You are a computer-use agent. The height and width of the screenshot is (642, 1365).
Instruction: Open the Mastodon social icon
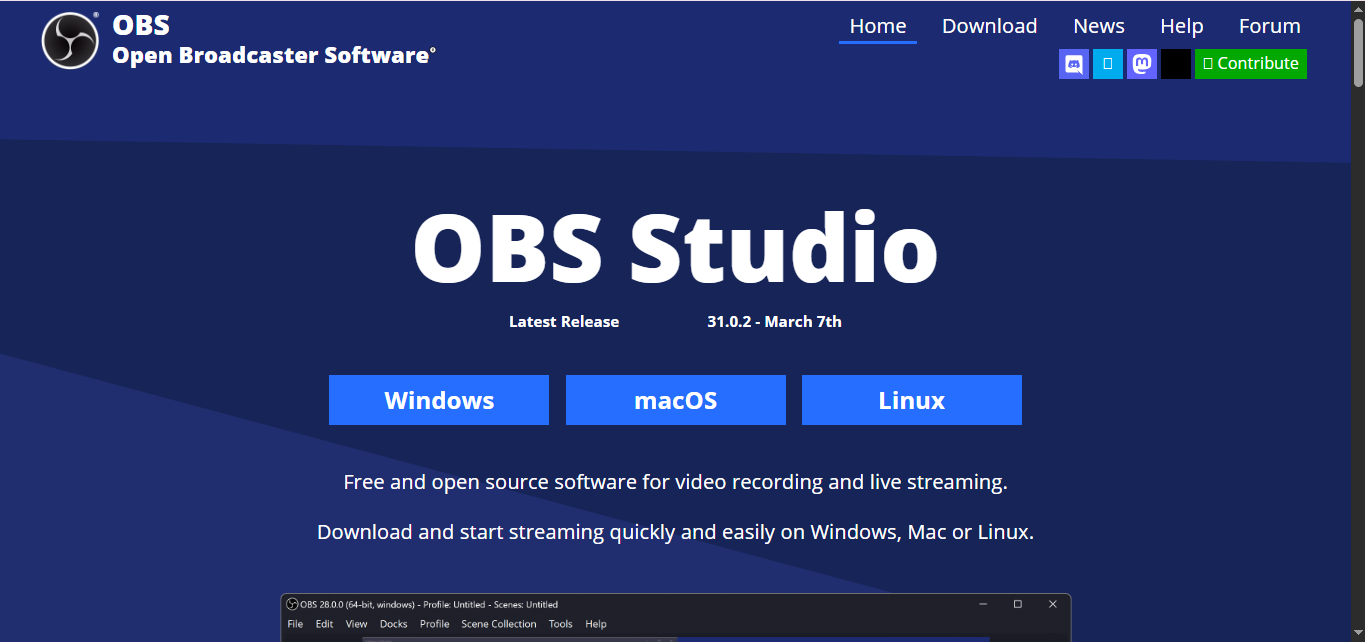click(1142, 64)
